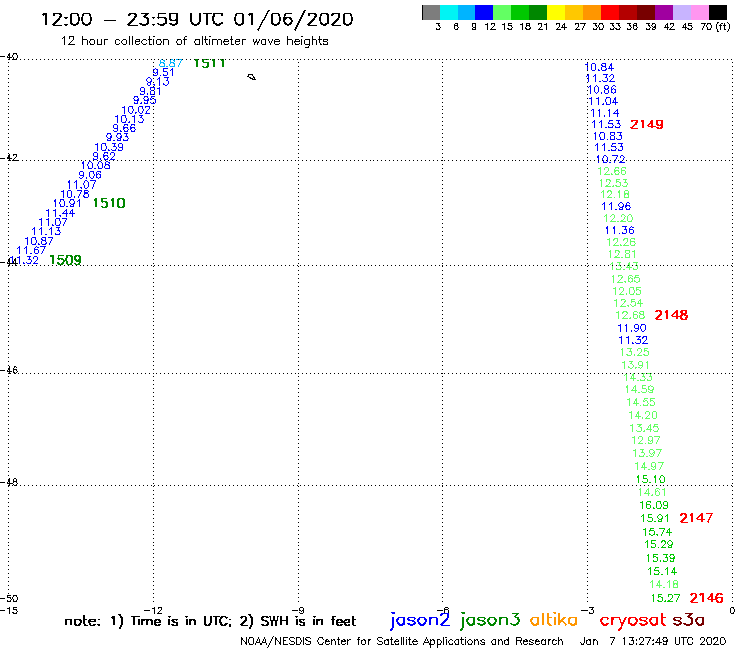
Task: Click the -50 latitude axis label
Action: [9, 598]
